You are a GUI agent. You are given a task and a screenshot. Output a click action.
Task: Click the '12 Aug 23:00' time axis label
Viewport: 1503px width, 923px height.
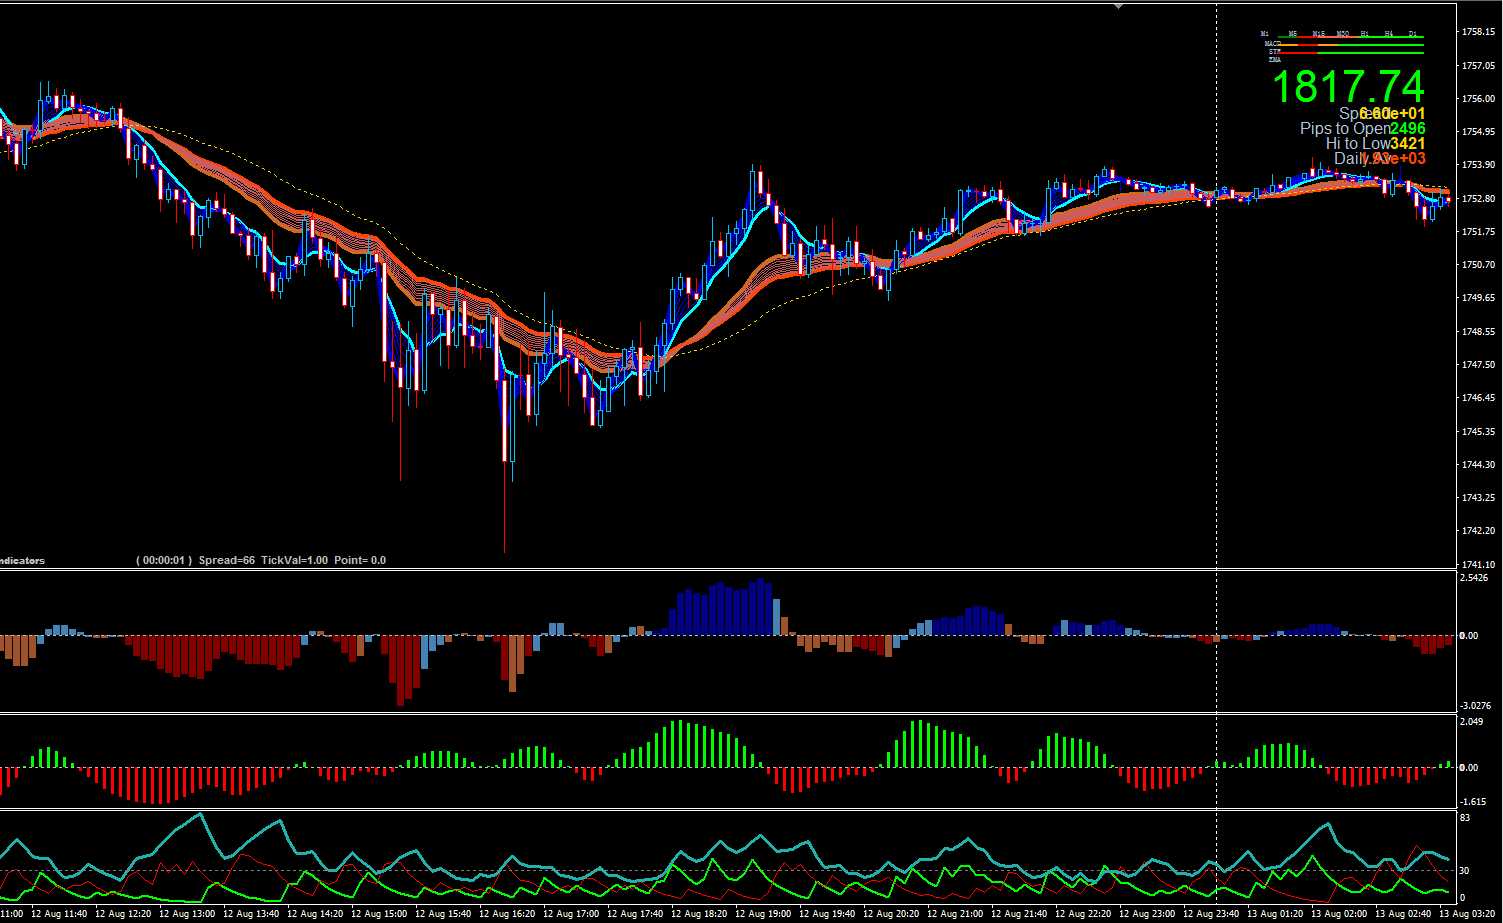(1147, 914)
